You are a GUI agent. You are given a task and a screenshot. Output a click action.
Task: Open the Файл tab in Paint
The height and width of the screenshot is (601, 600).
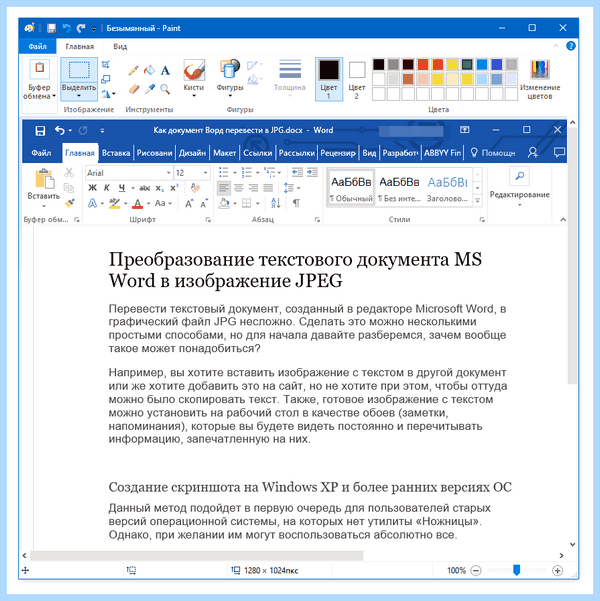38,46
